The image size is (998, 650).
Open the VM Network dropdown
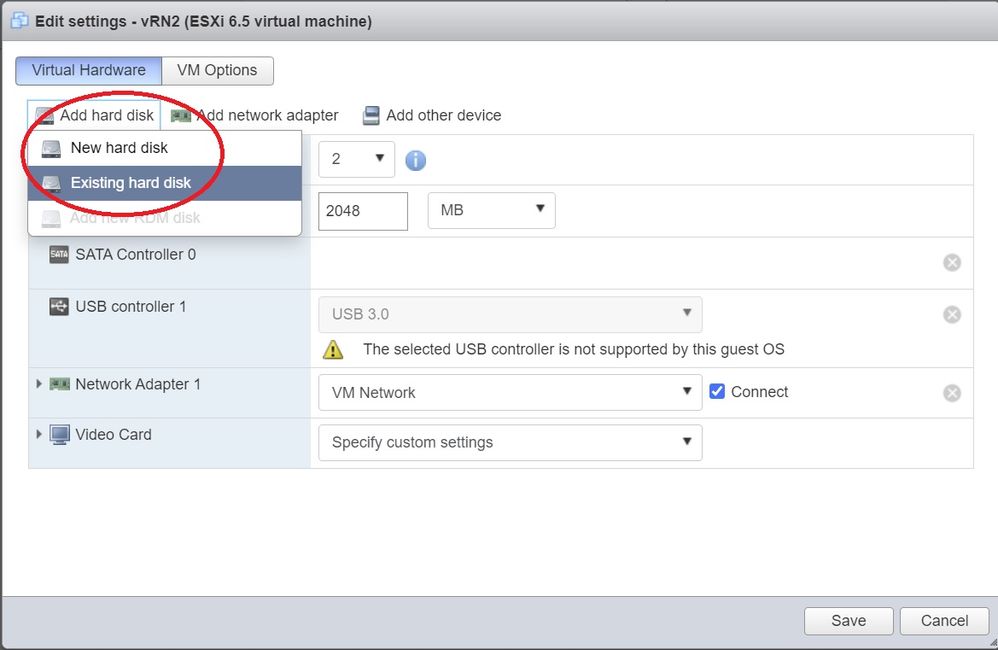pos(510,392)
